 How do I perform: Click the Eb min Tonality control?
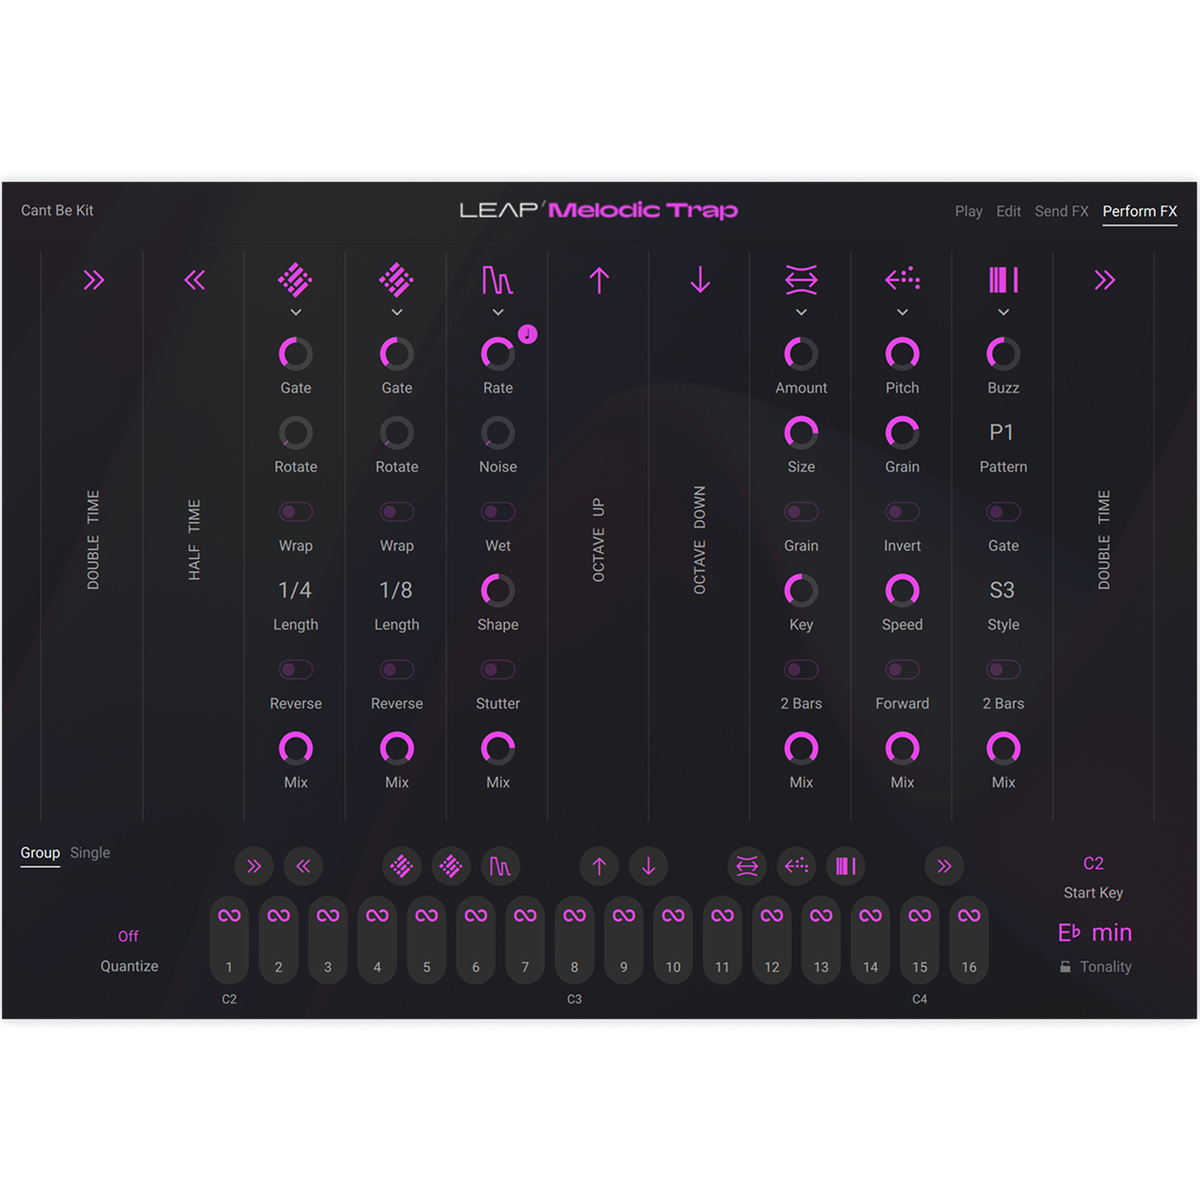click(1095, 932)
